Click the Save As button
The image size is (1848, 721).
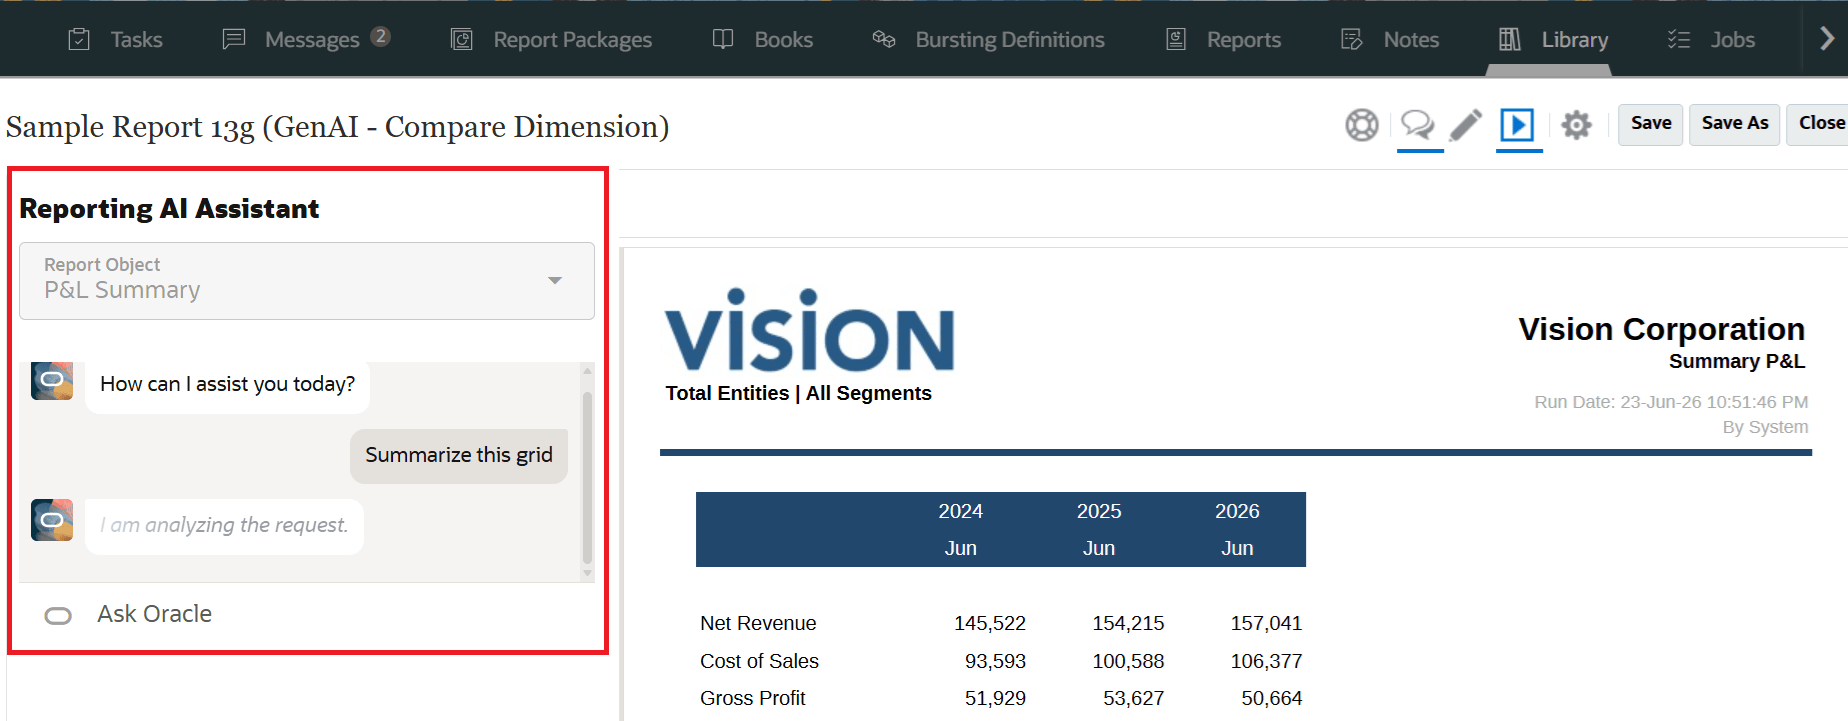tap(1735, 124)
